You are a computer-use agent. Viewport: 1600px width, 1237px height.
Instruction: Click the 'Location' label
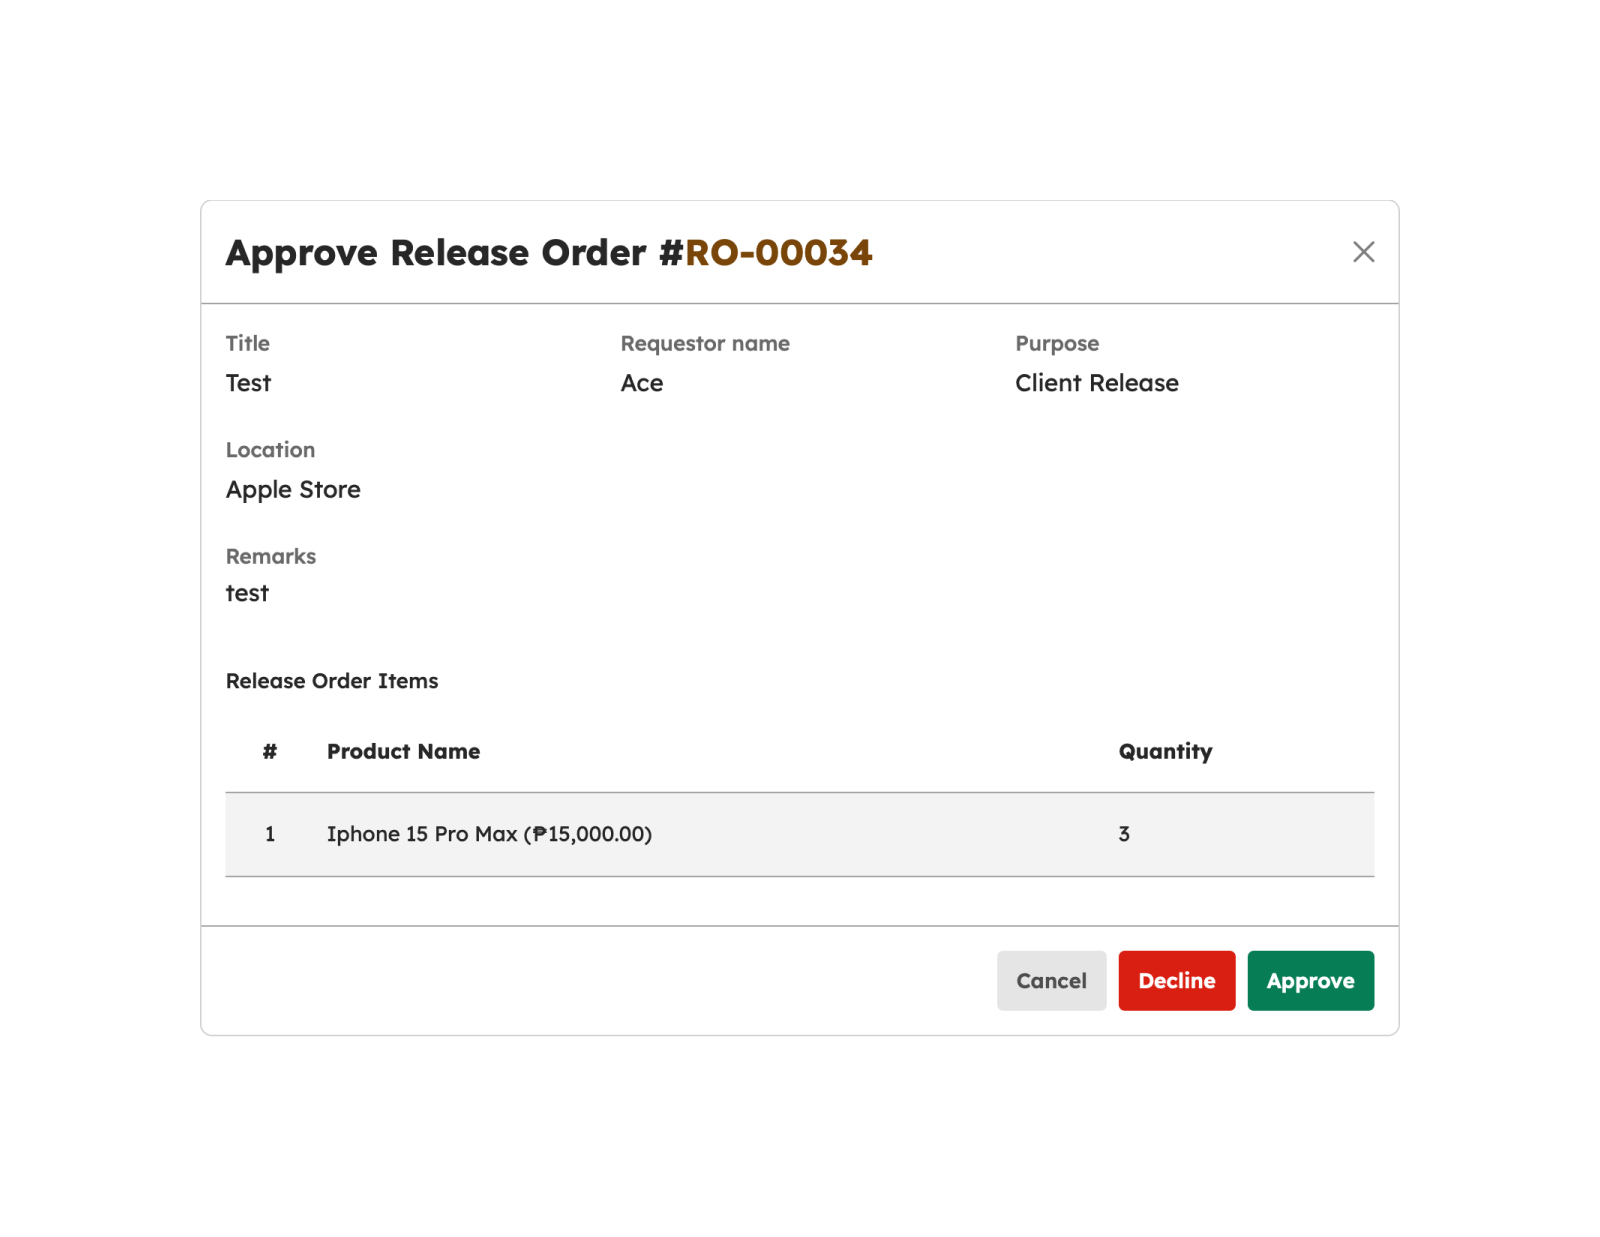pos(270,450)
